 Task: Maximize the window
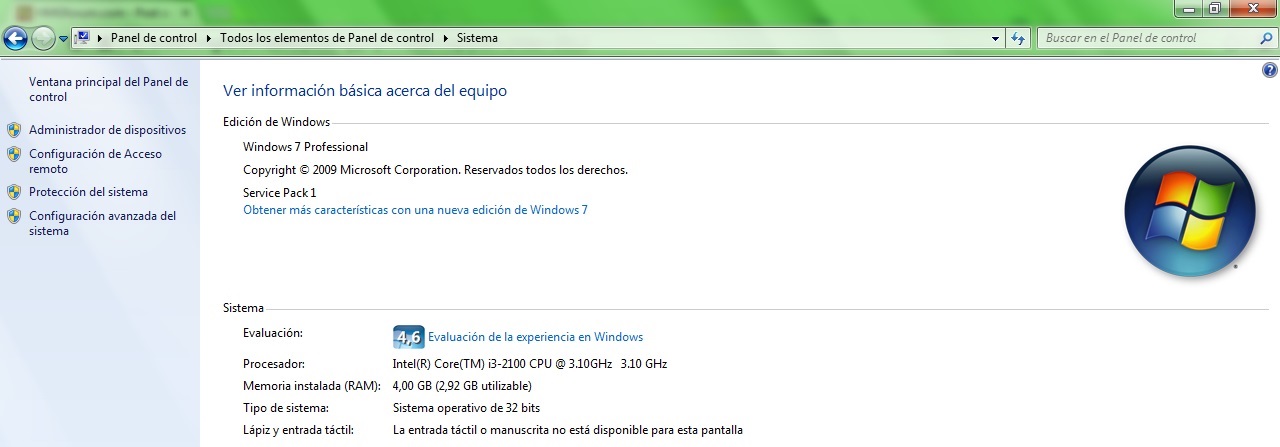1215,8
